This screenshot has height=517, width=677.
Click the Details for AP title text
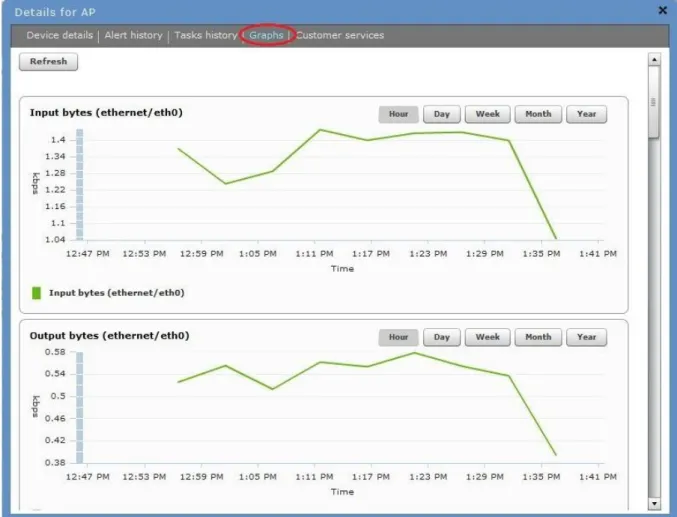pos(55,12)
